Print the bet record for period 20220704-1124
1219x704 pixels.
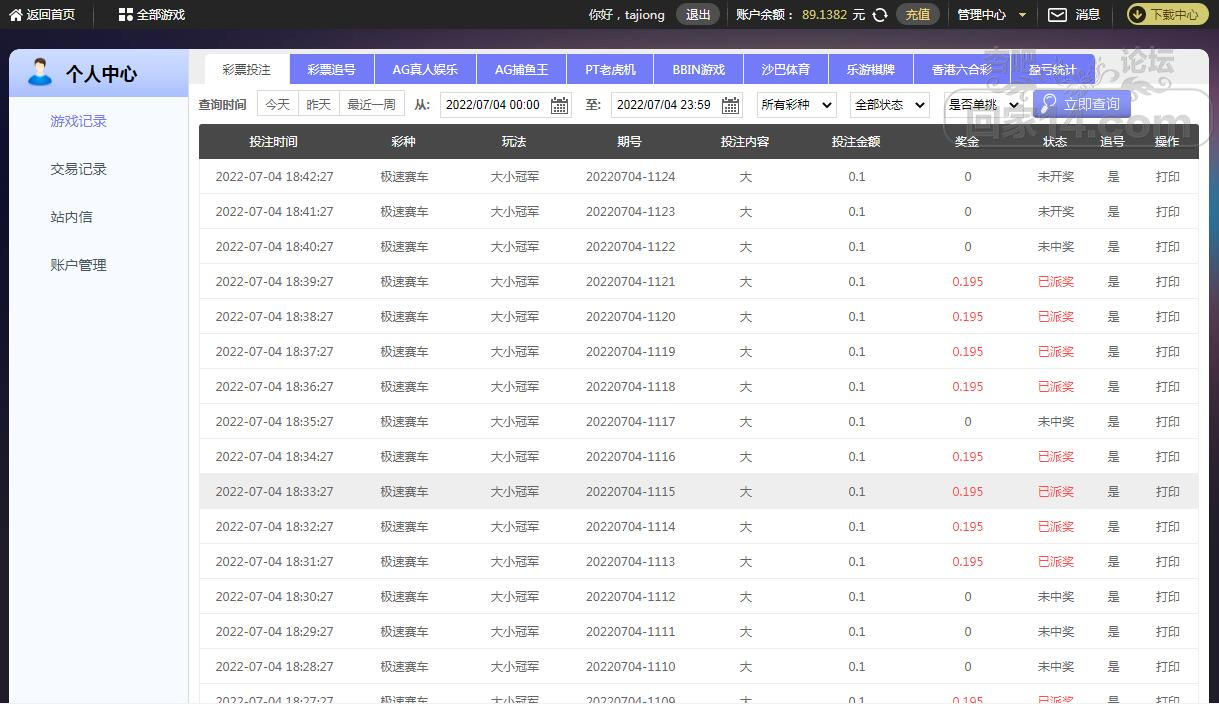(x=1167, y=177)
